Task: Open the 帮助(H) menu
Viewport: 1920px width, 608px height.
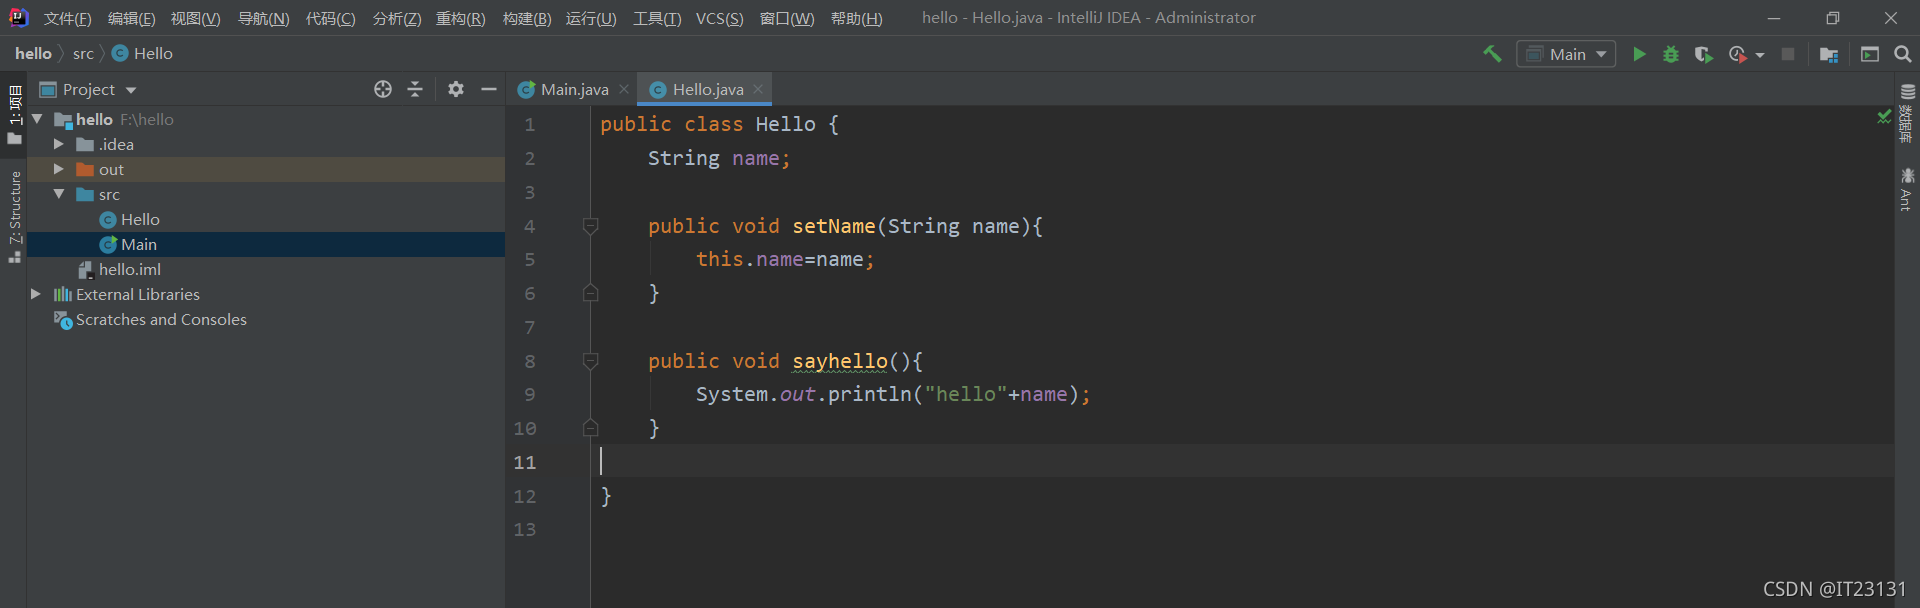Action: 856,18
